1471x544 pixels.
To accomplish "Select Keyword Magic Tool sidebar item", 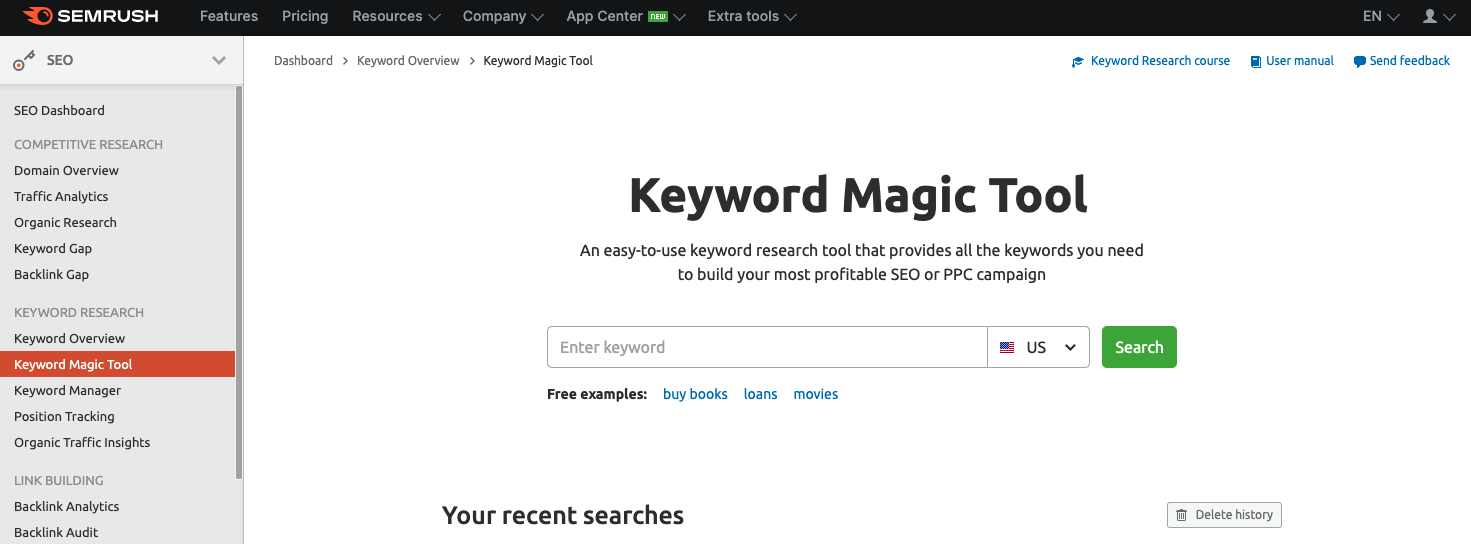I will click(x=117, y=365).
